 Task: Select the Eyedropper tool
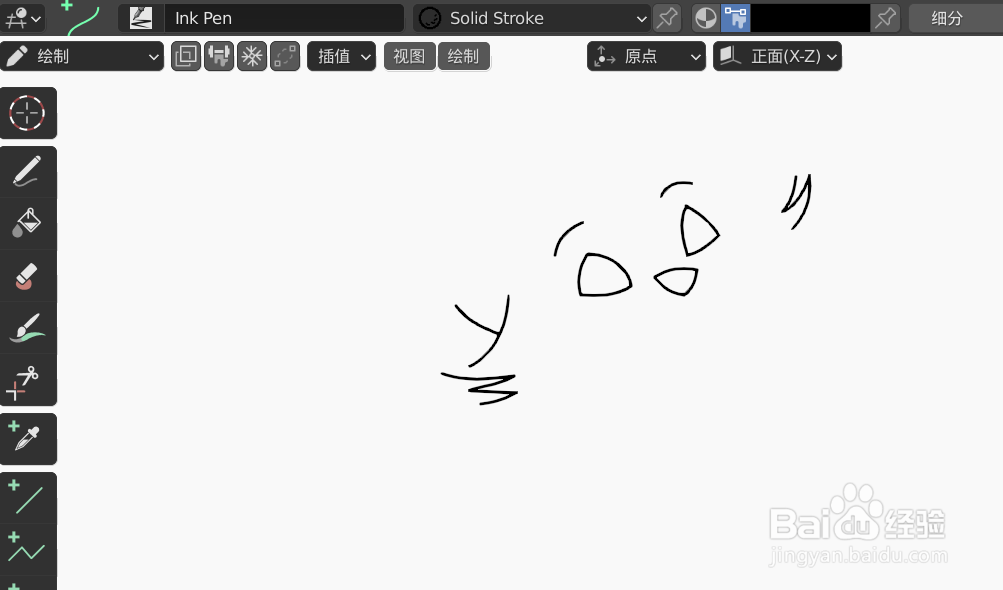click(28, 439)
